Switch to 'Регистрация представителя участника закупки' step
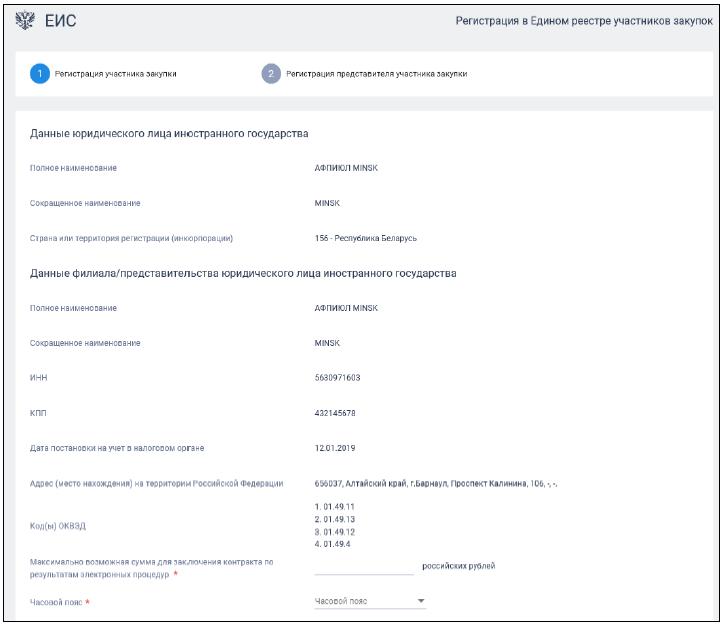The image size is (724, 629). [376, 73]
